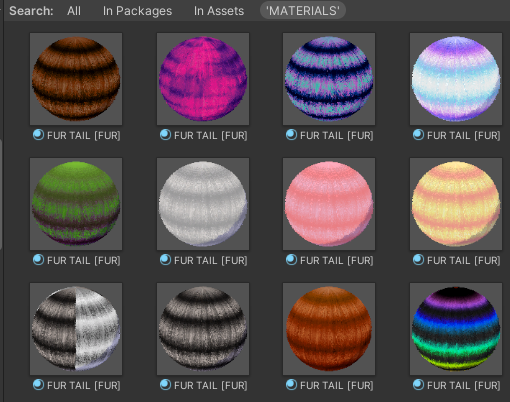This screenshot has height=402, width=510.
Task: Click FUR TAIL [FUR] label under magenta sphere
Action: [x=211, y=136]
